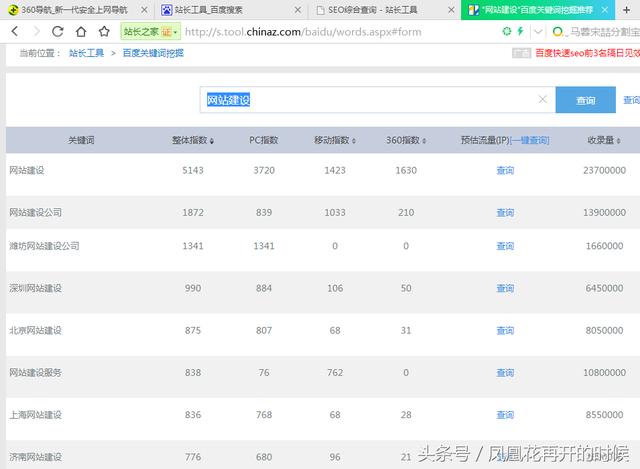Screen dimensions: 640x469
Task: Open the 站长之家 site certificate dropdown
Action: pos(151,31)
